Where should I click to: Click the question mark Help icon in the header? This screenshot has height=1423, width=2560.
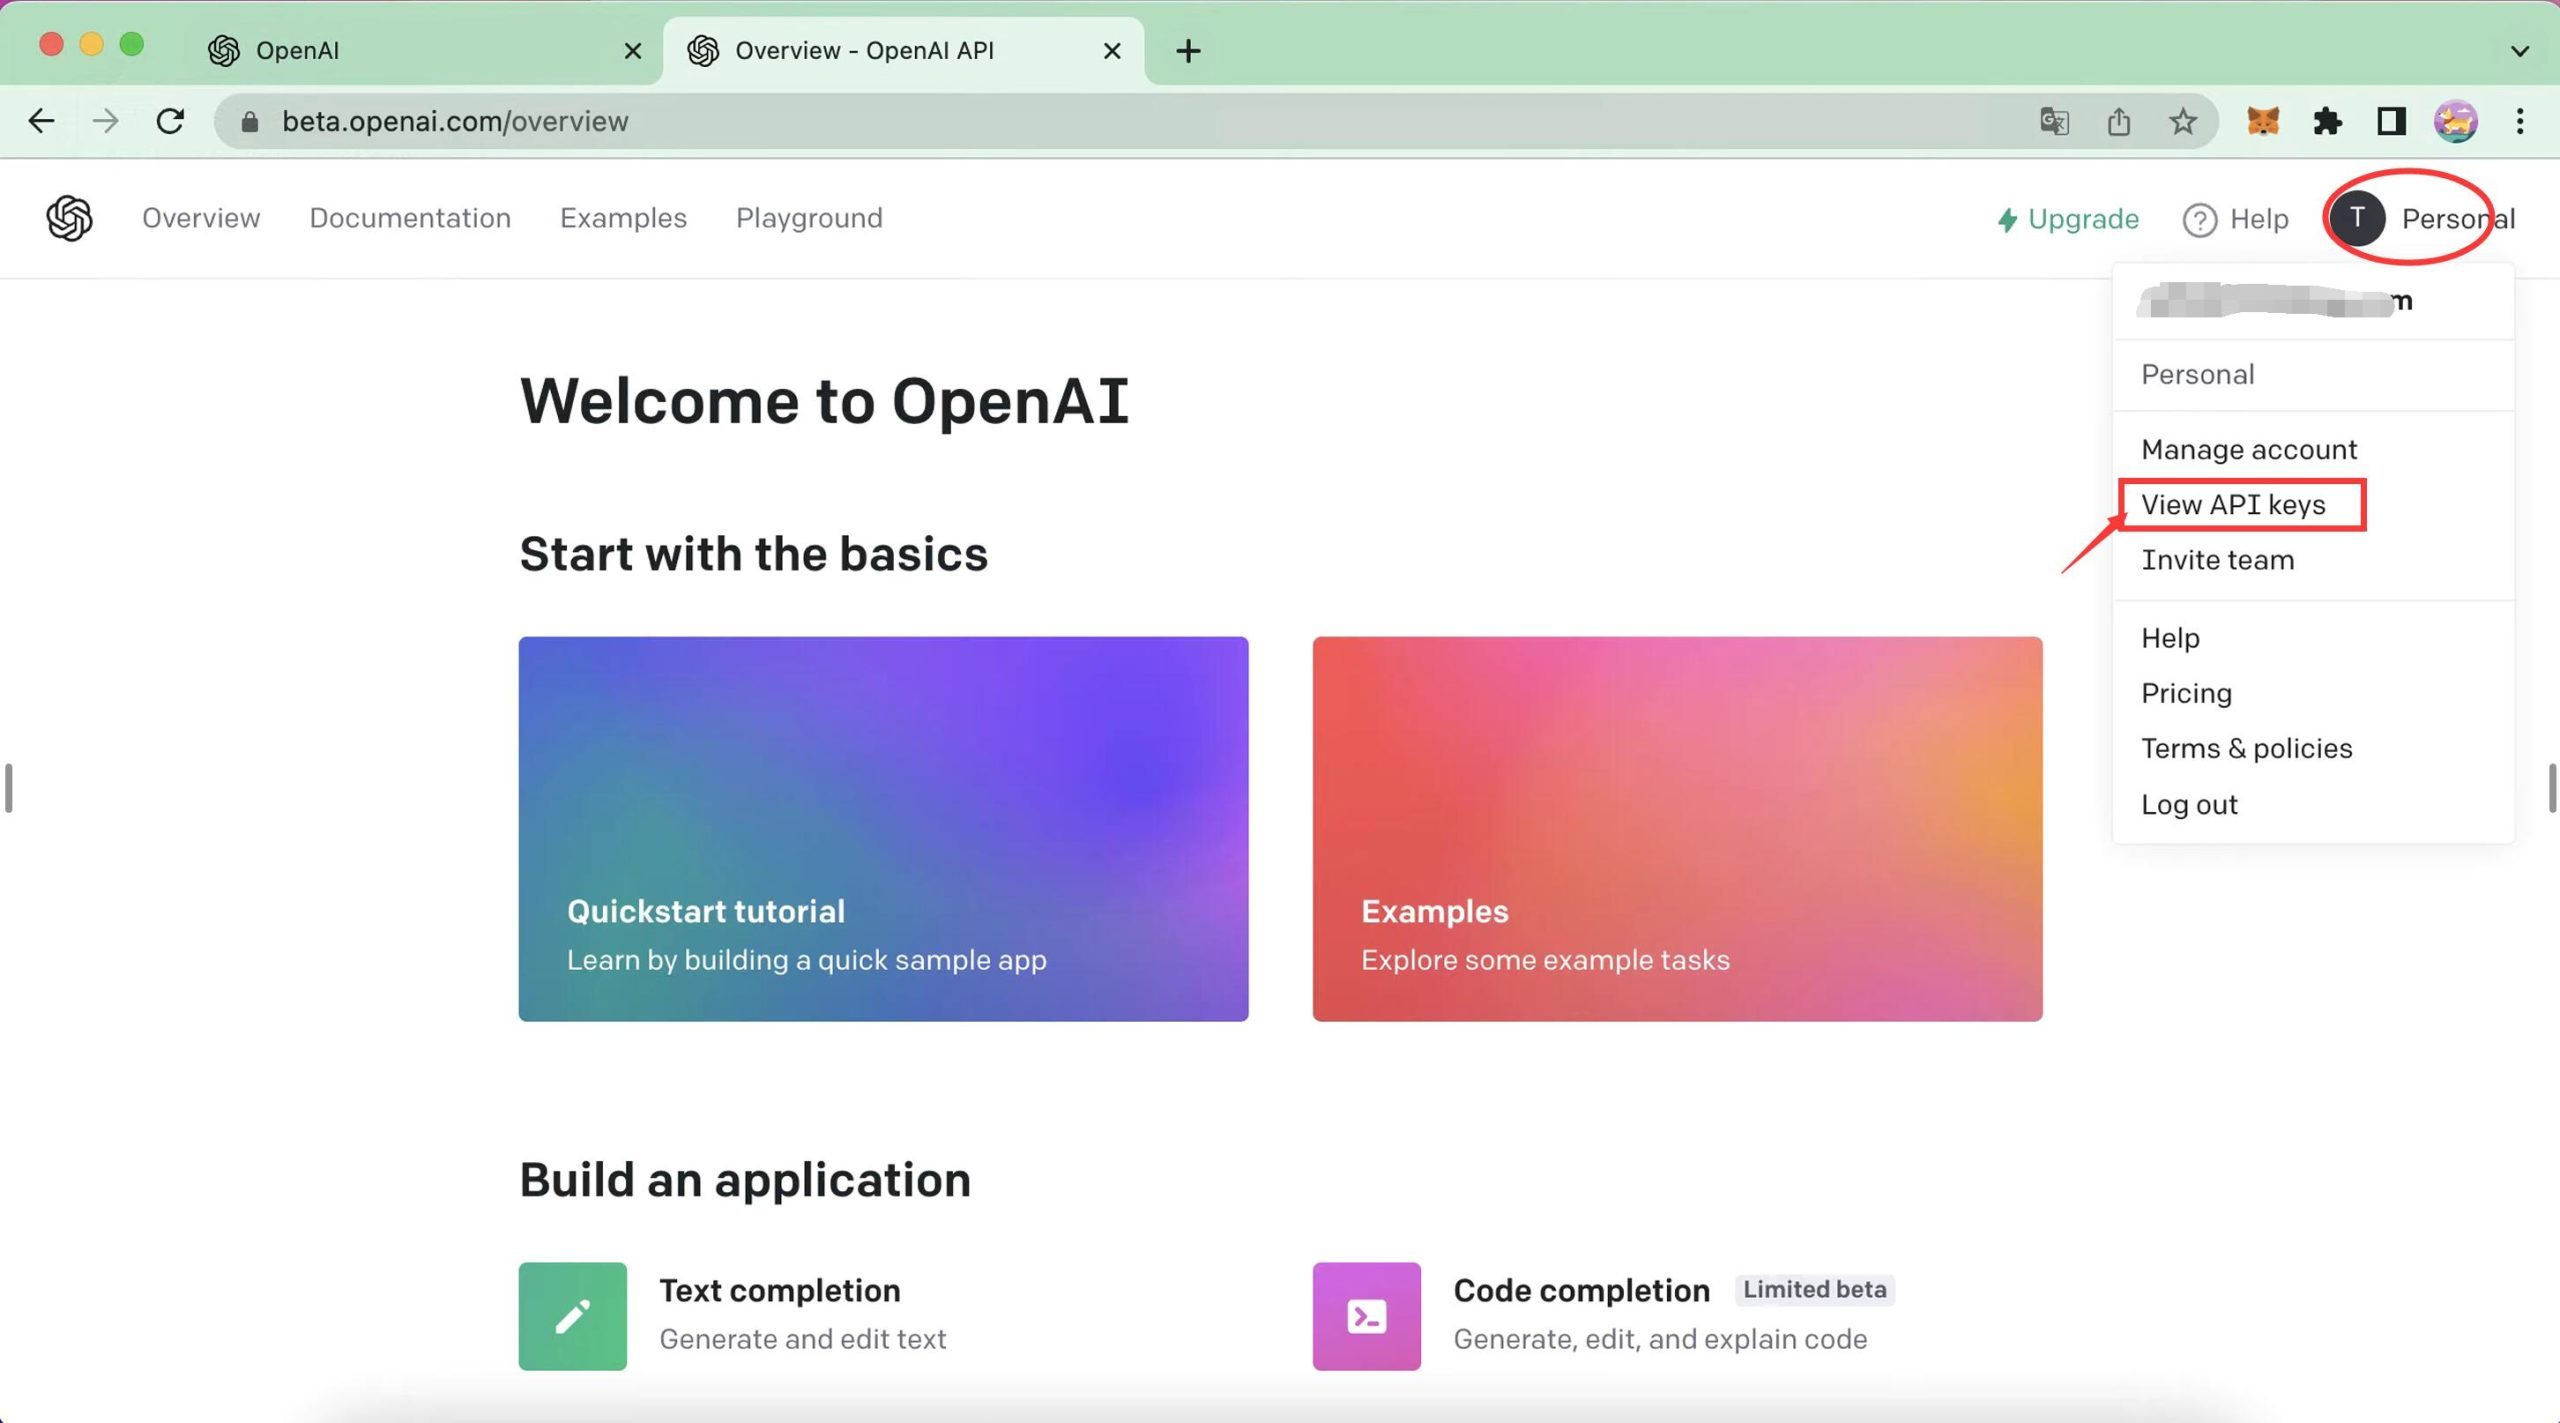pyautogui.click(x=2199, y=219)
